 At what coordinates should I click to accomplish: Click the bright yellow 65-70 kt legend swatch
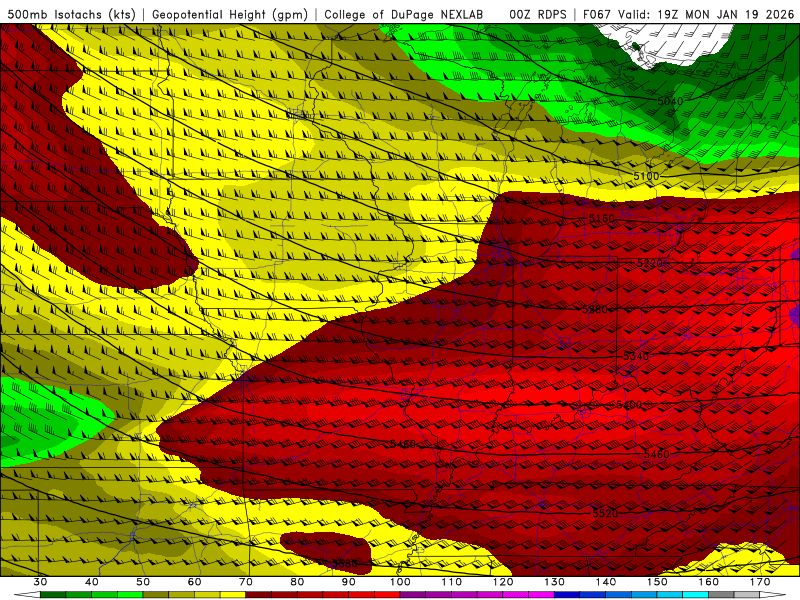click(x=233, y=595)
